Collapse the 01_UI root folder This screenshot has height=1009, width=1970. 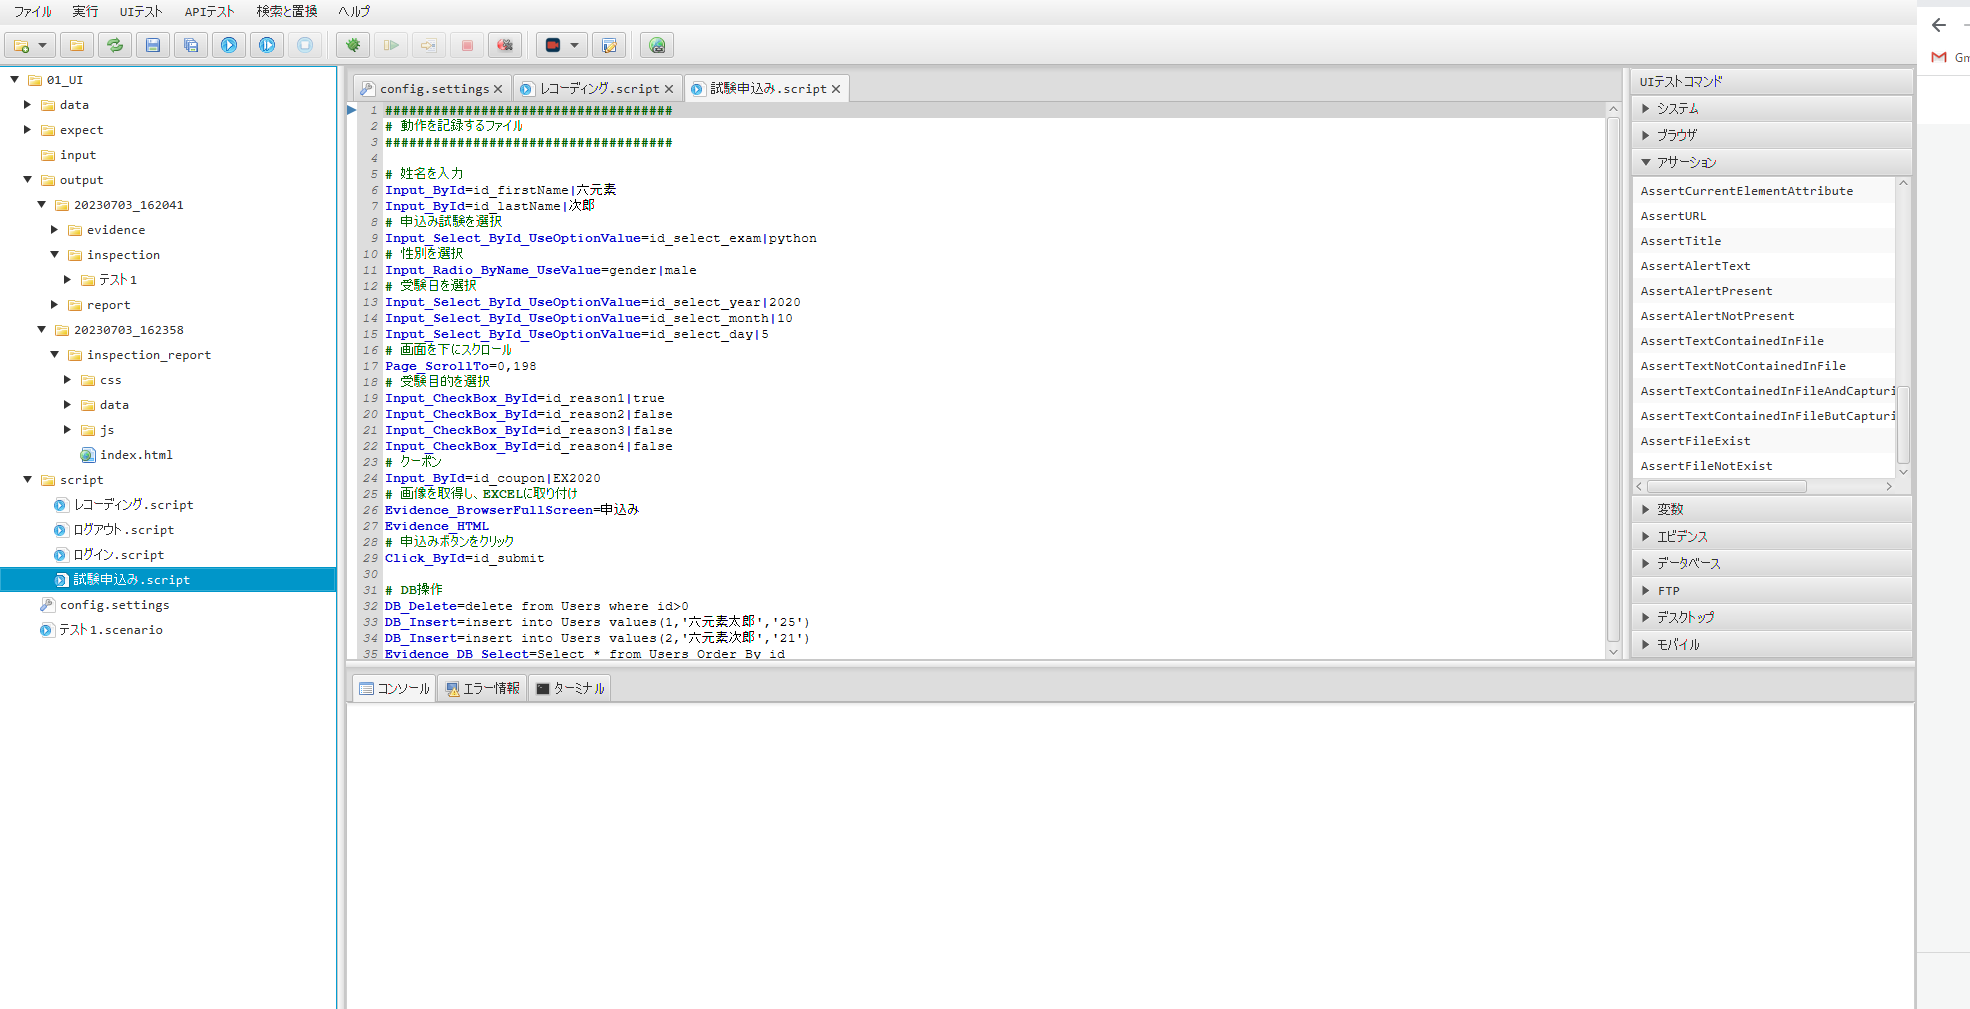[x=14, y=79]
